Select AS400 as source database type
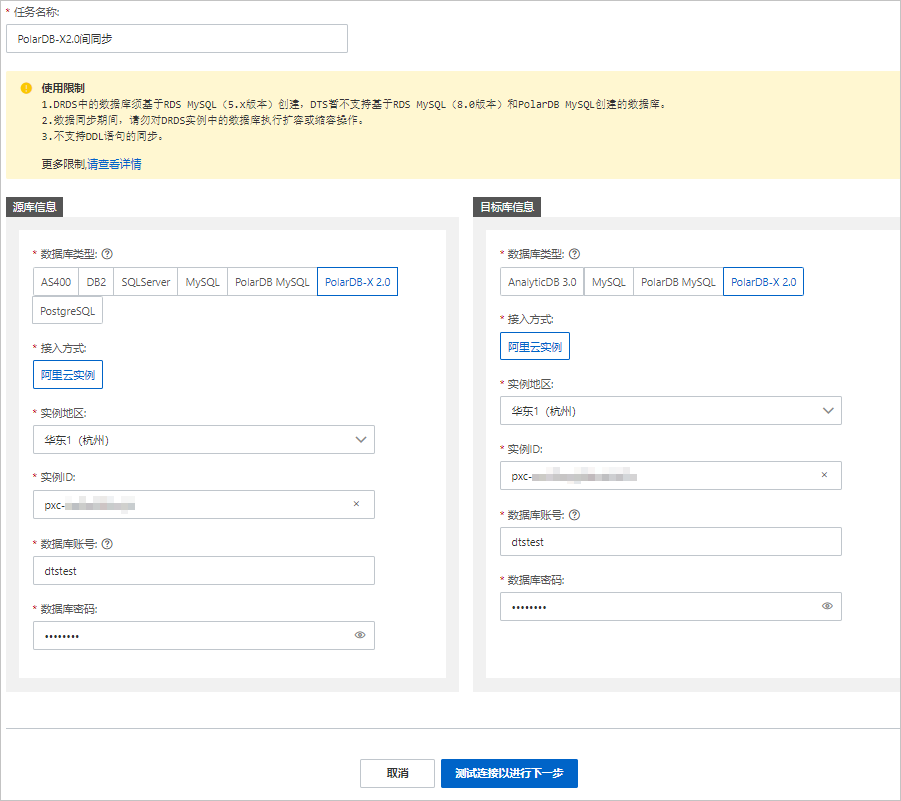This screenshot has width=901, height=801. (56, 282)
